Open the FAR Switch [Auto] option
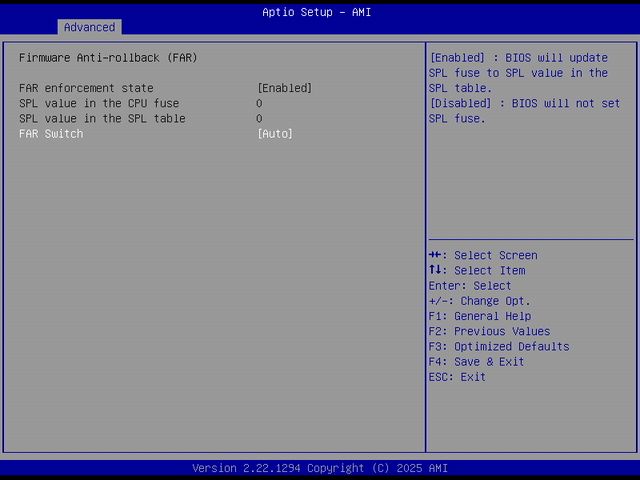640x480 pixels. [x=275, y=134]
